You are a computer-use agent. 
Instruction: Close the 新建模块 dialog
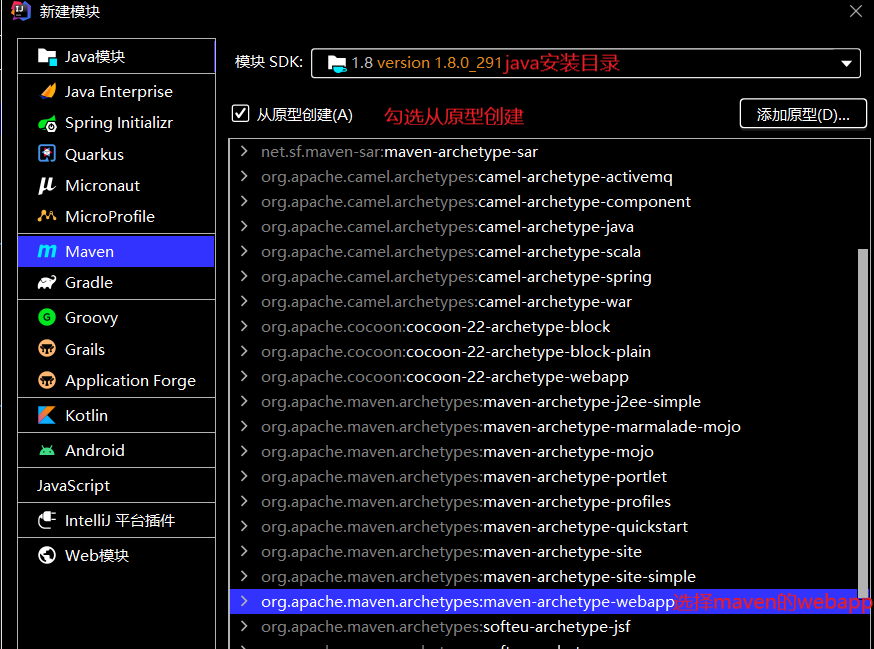(856, 11)
